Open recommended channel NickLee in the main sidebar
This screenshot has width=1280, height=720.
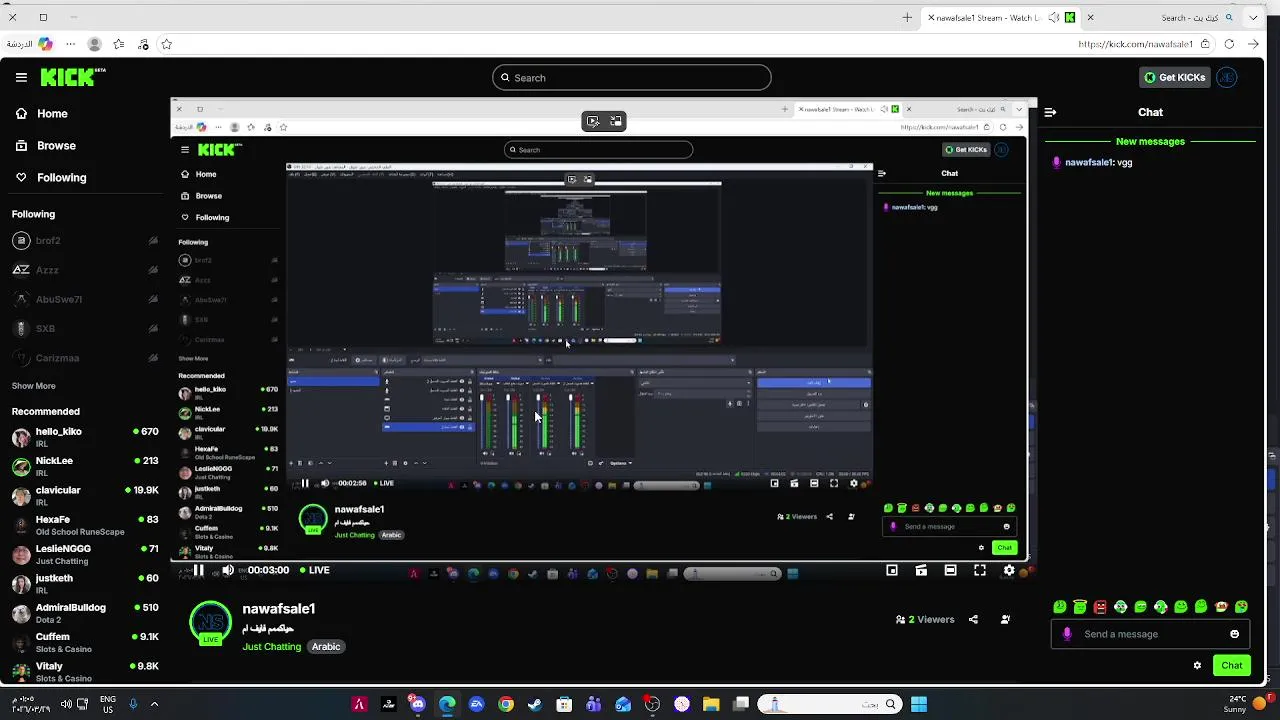(85, 466)
